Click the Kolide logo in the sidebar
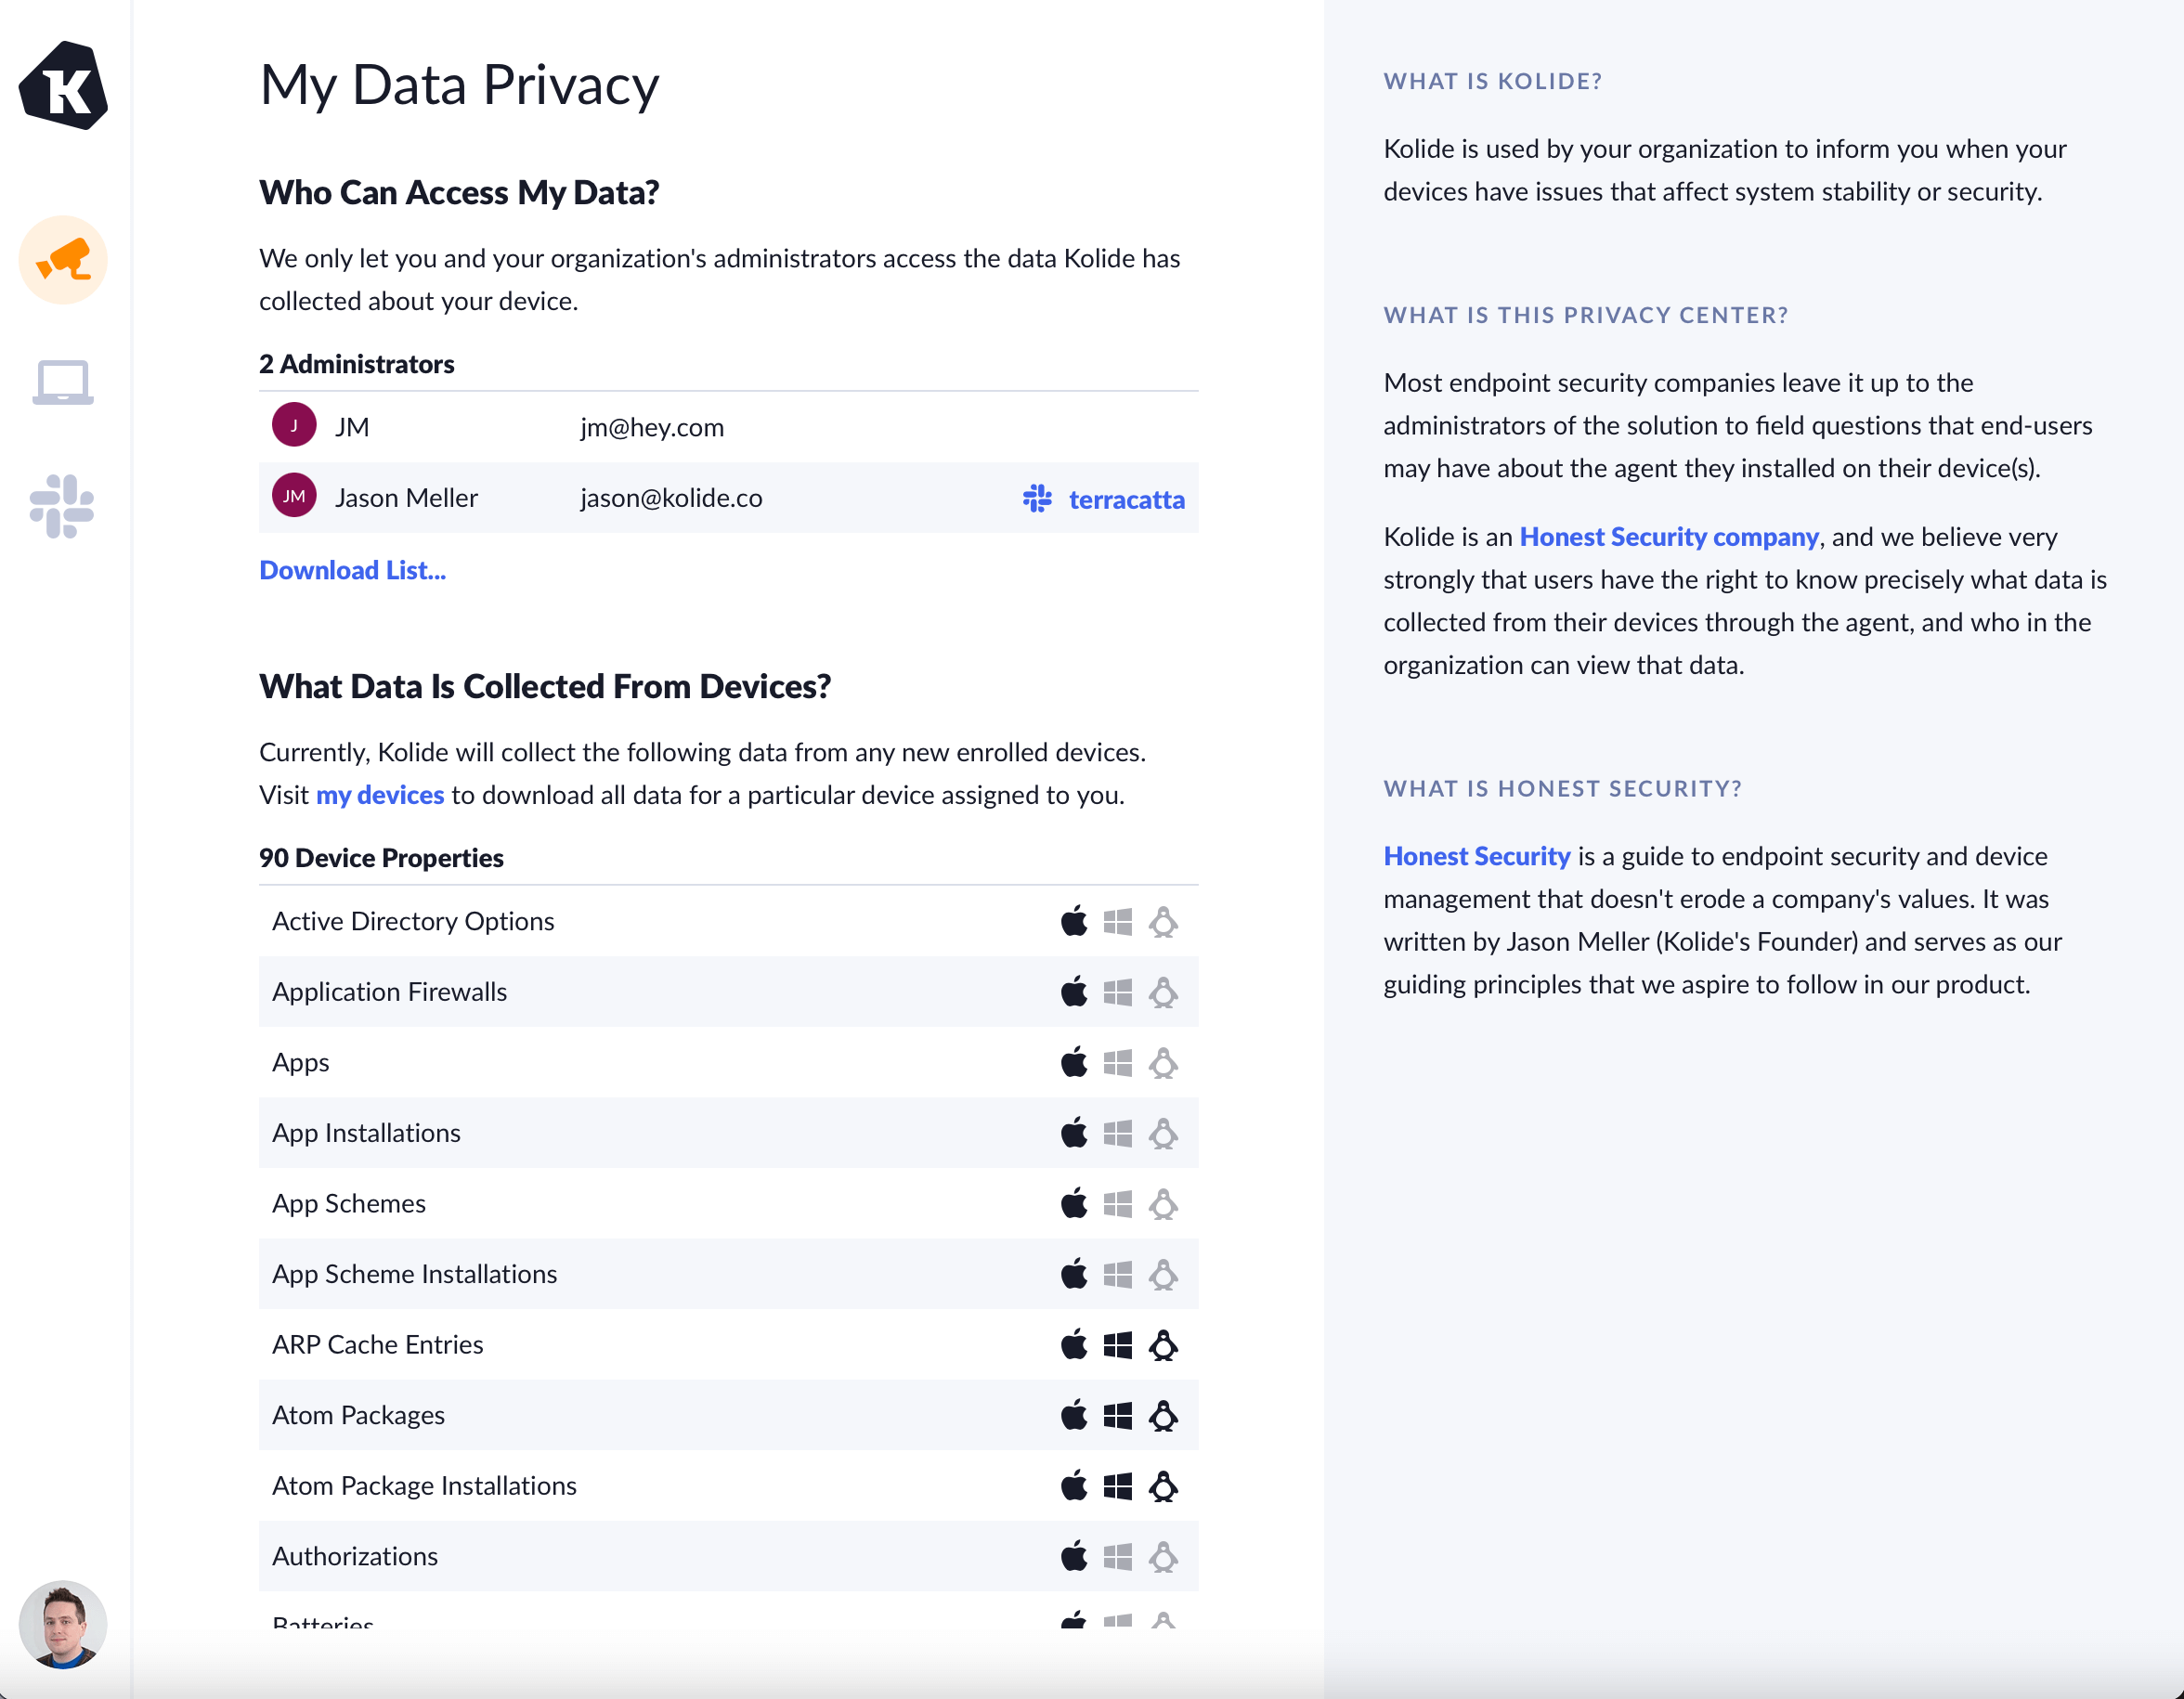2184x1699 pixels. click(x=63, y=86)
